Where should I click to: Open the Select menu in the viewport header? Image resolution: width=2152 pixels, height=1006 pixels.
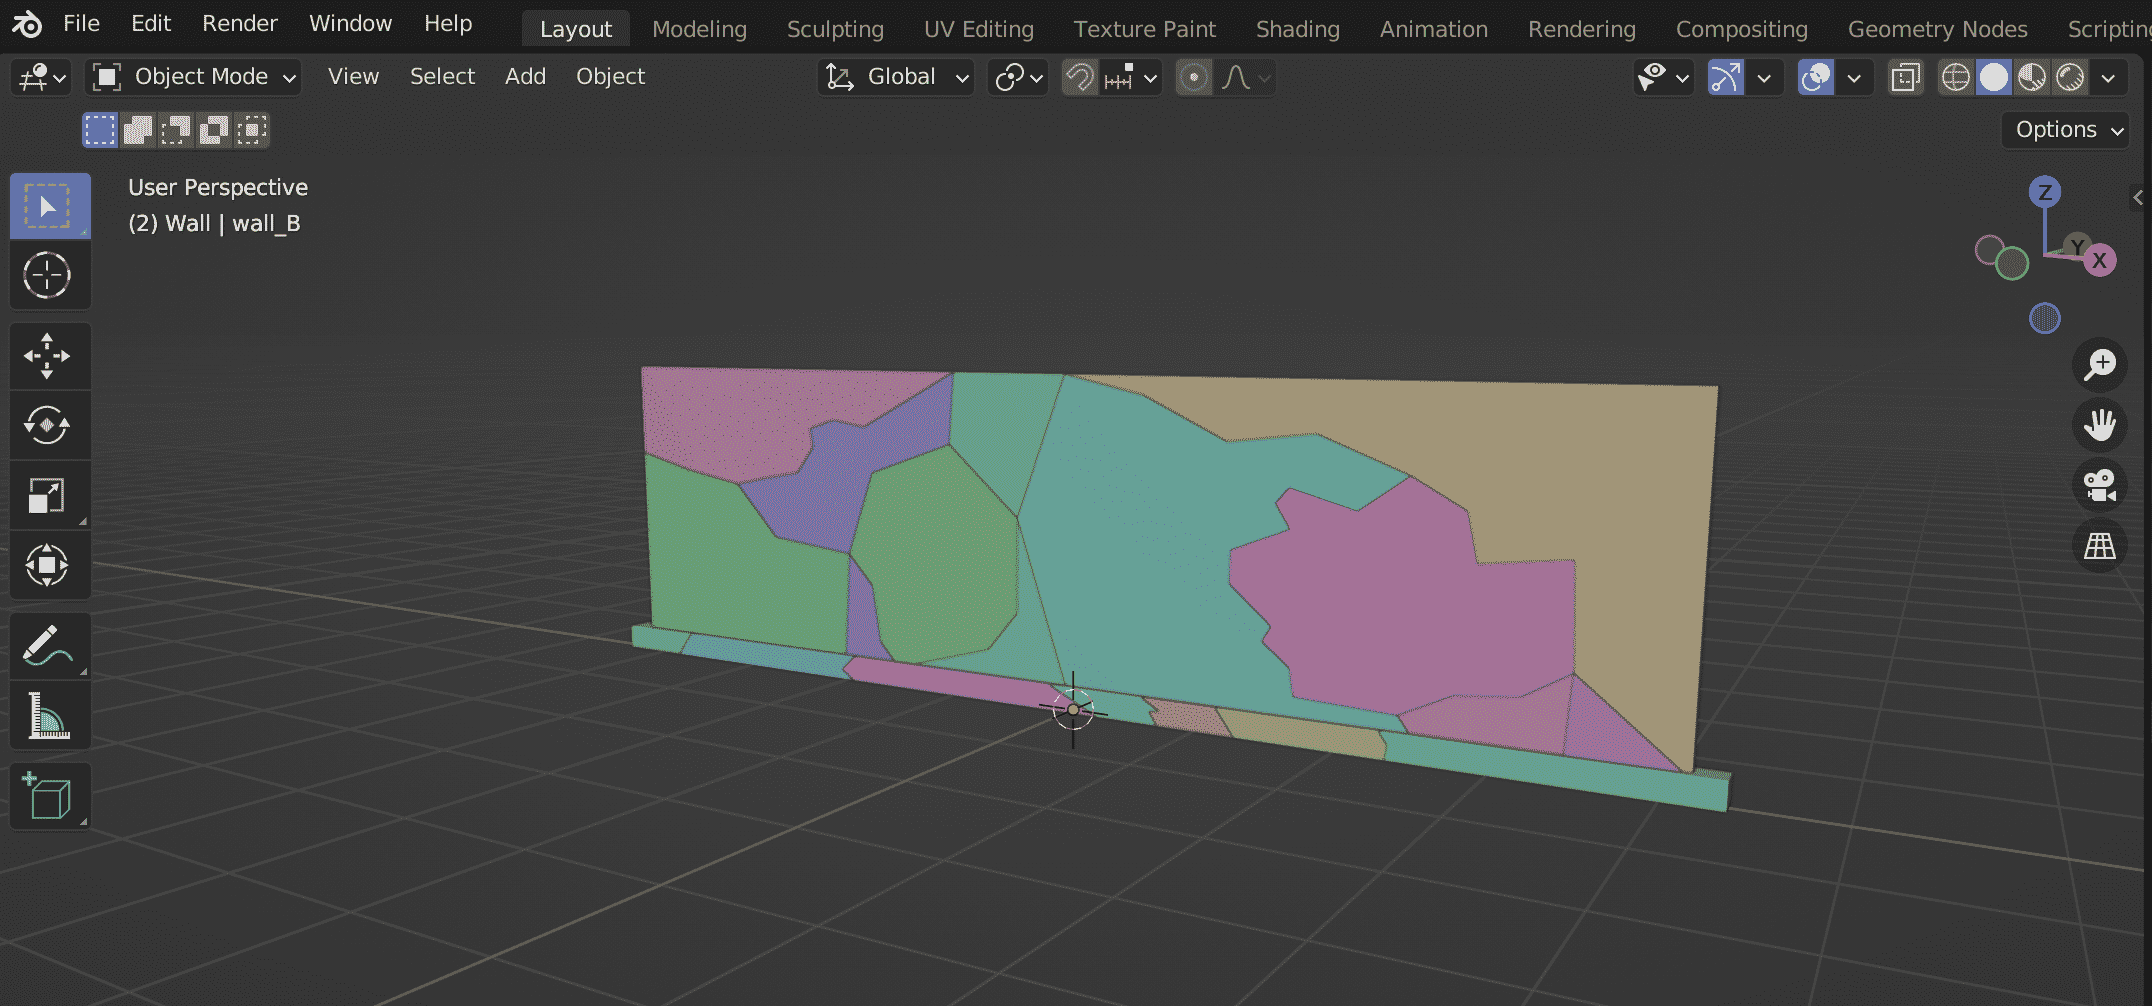pos(442,76)
